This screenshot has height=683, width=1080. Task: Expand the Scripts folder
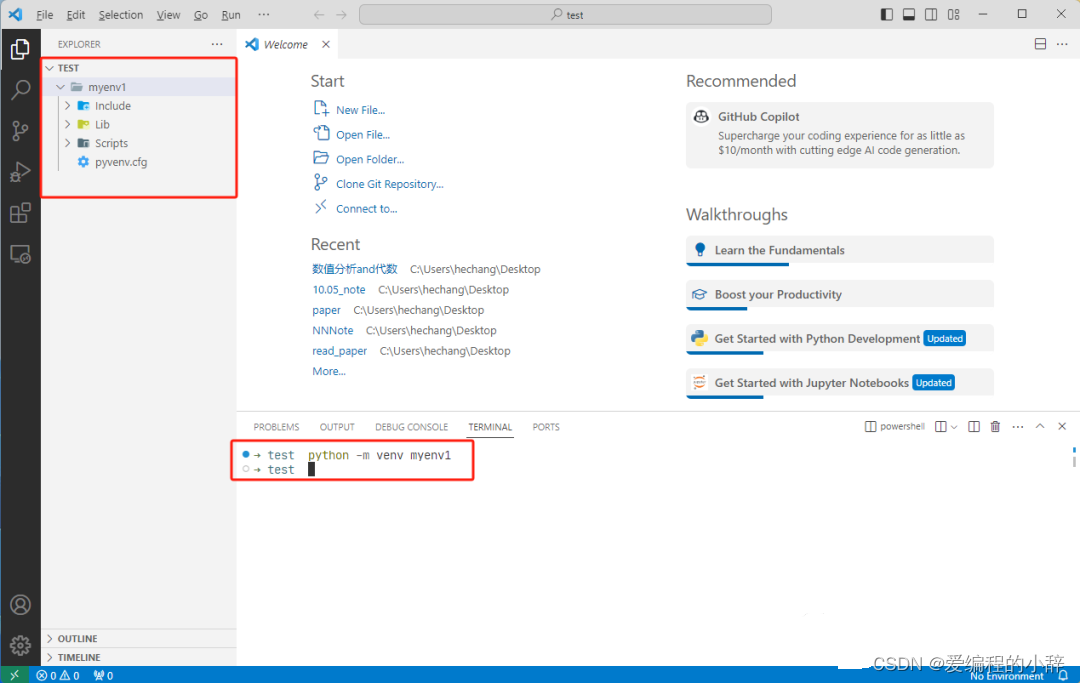[68, 143]
